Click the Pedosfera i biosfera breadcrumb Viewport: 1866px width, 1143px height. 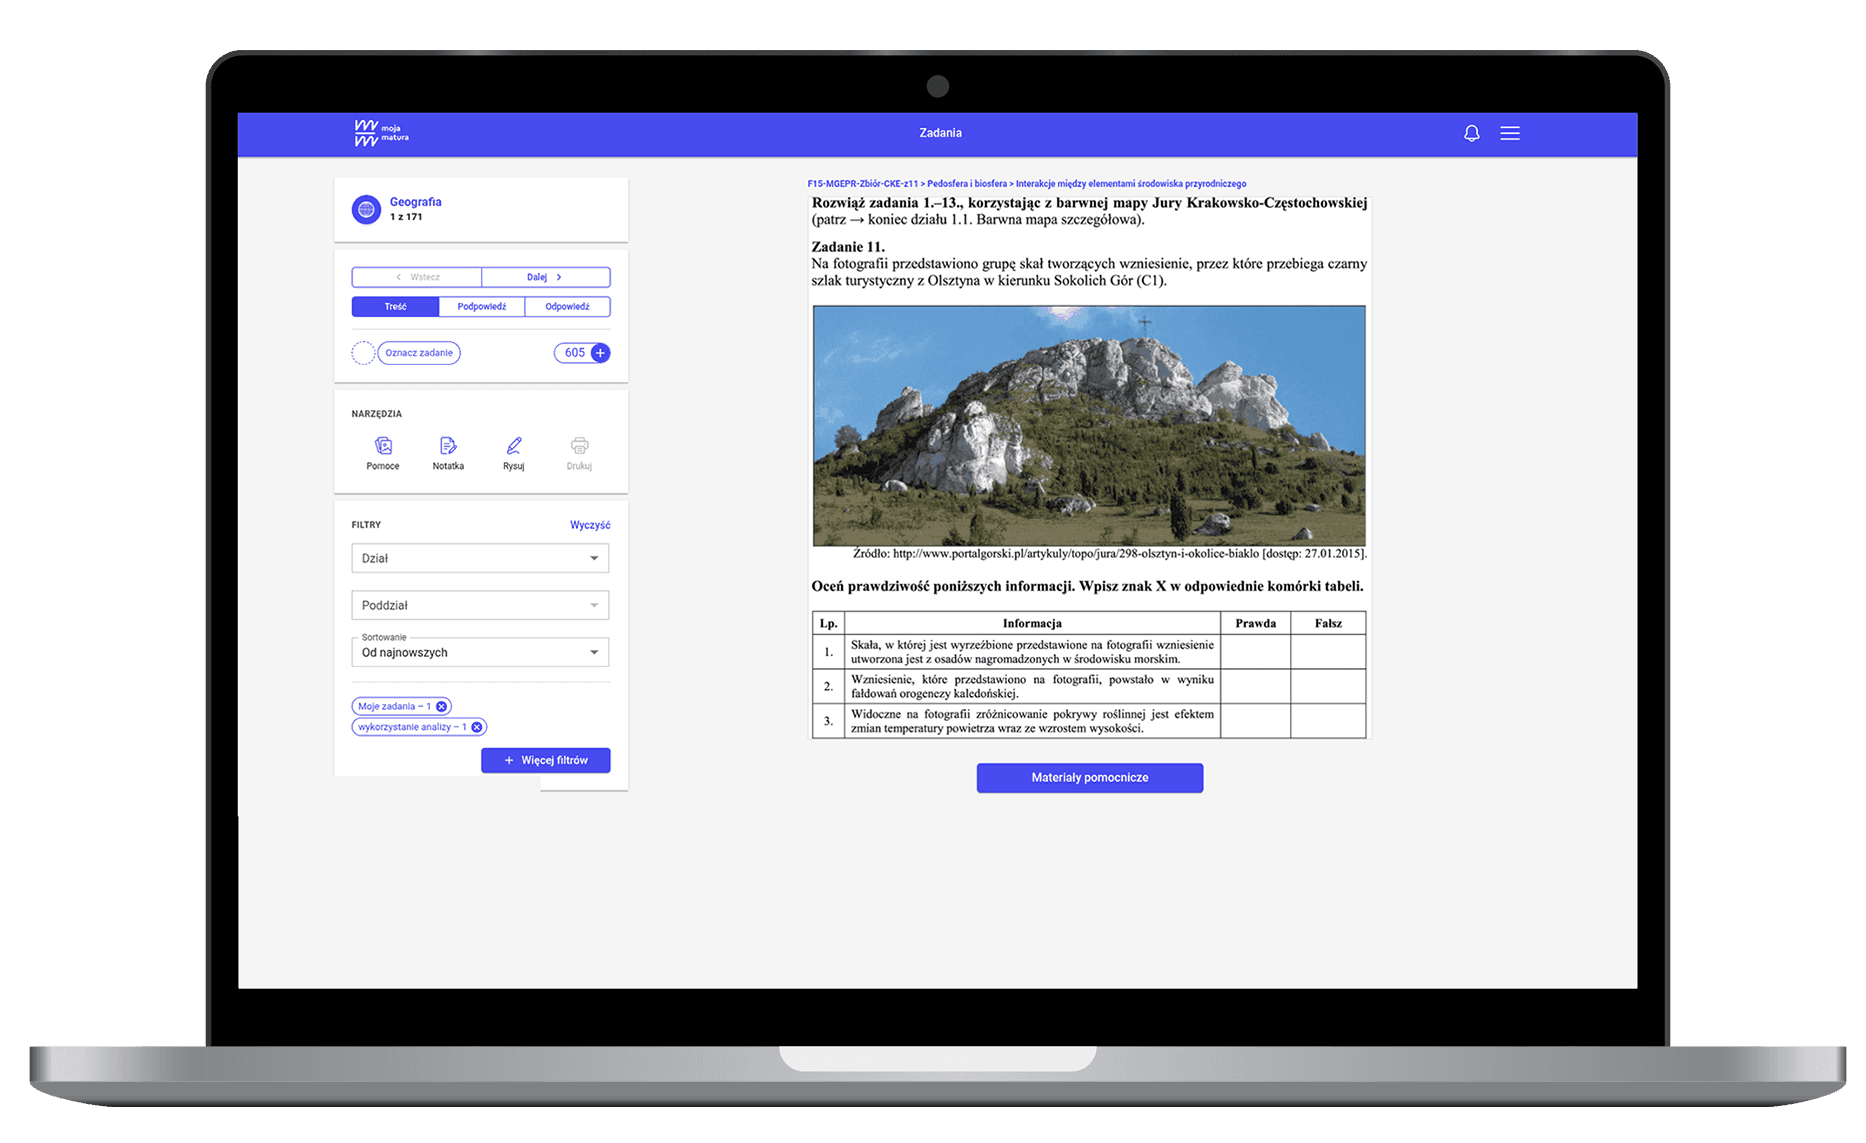[x=967, y=184]
